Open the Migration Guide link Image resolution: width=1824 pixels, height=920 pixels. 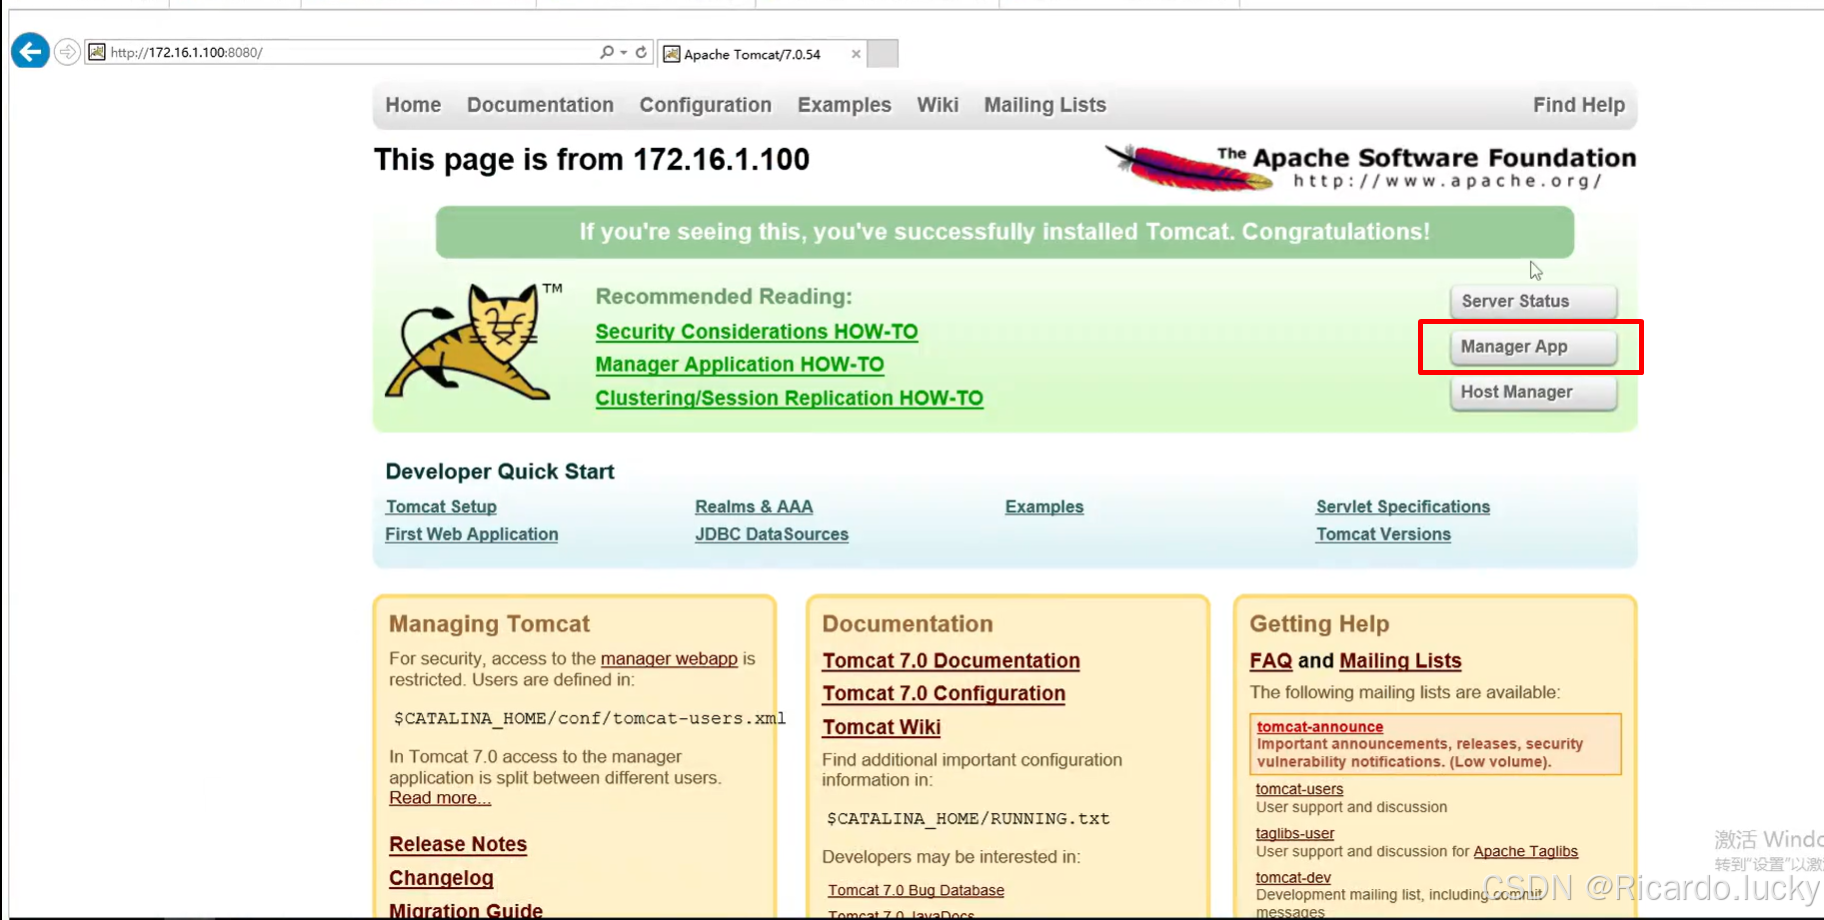coord(466,910)
